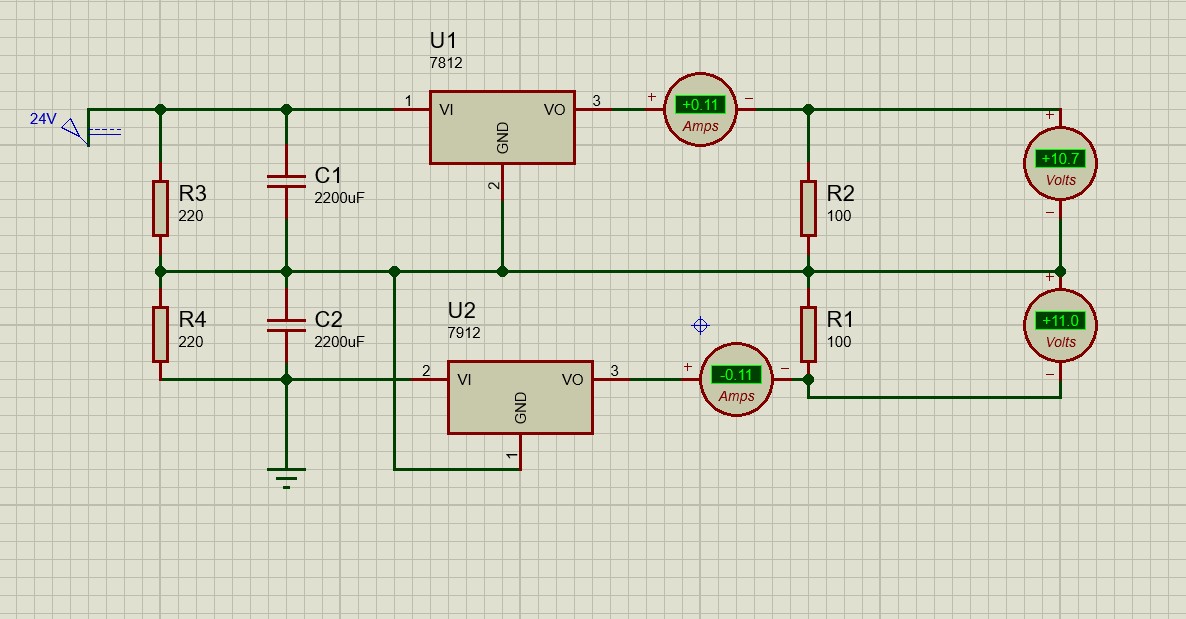Viewport: 1186px width, 619px height.
Task: Click the R3 resistor symbol
Action: [160, 208]
